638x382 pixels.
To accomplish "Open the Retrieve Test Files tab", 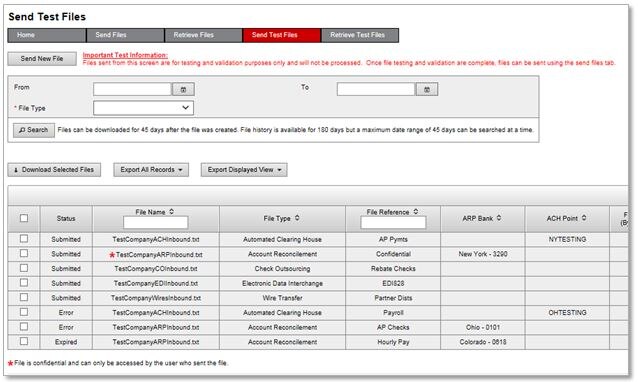I will 360,35.
